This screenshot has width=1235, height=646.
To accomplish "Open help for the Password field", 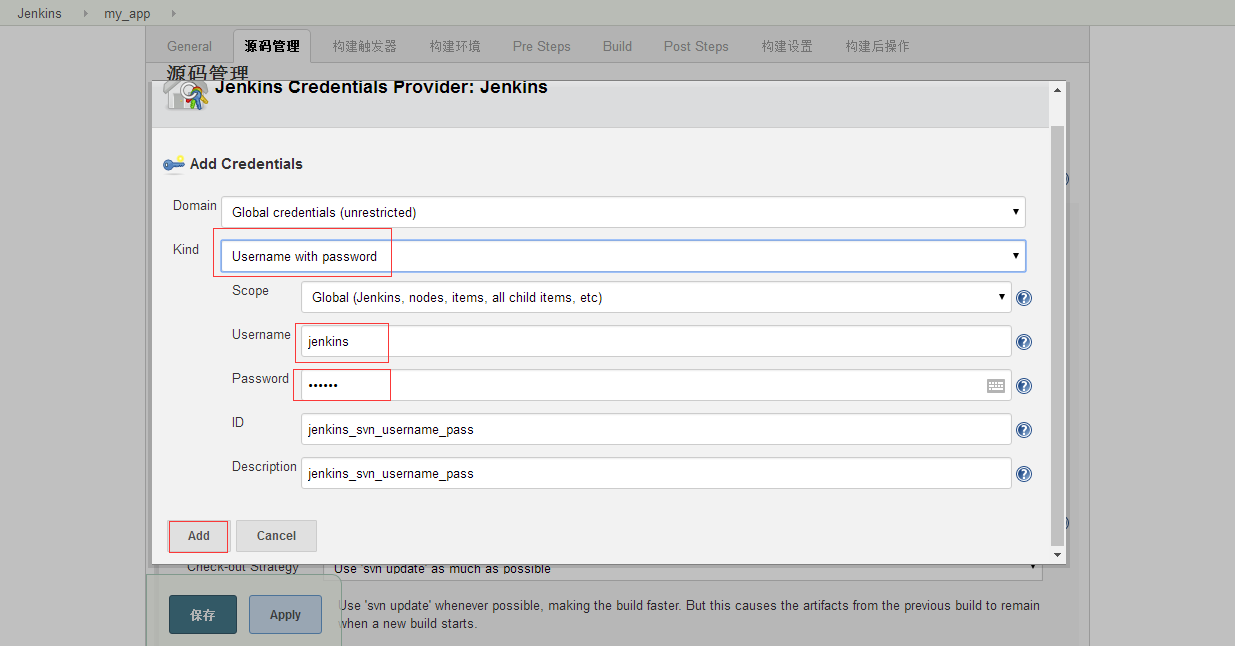I will 1024,386.
